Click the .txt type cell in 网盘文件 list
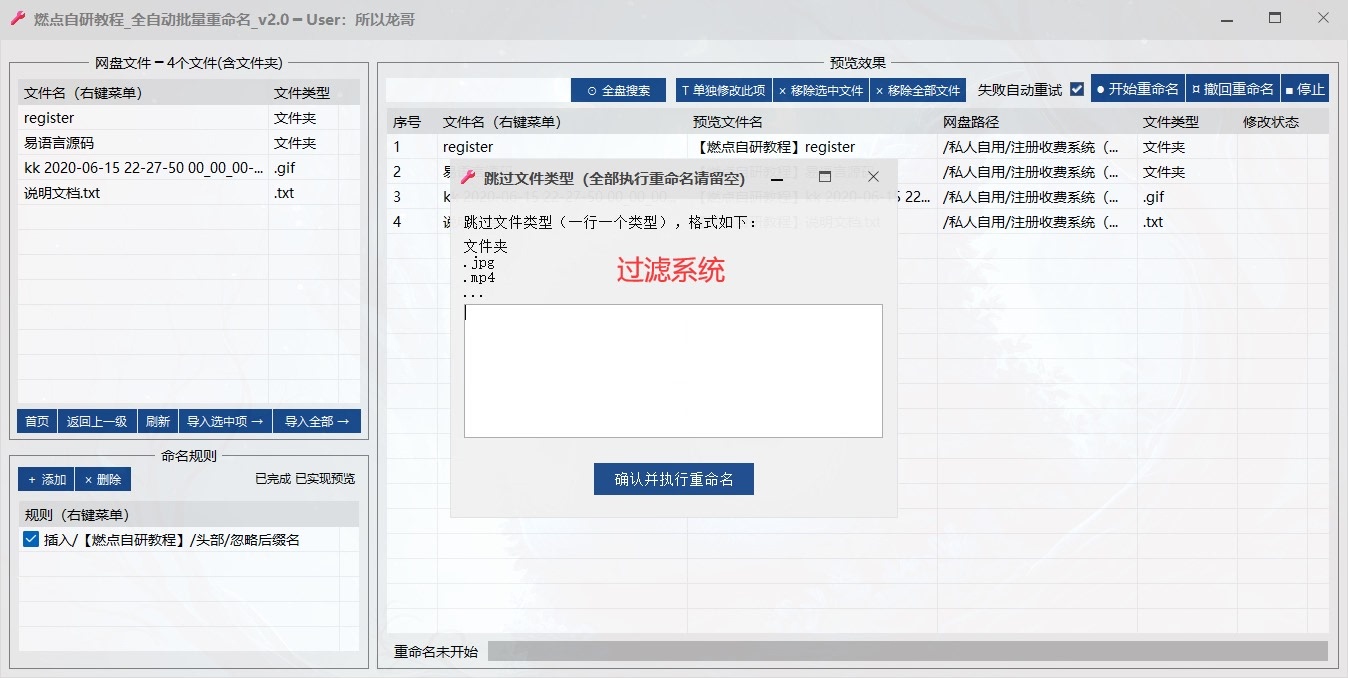 [284, 193]
